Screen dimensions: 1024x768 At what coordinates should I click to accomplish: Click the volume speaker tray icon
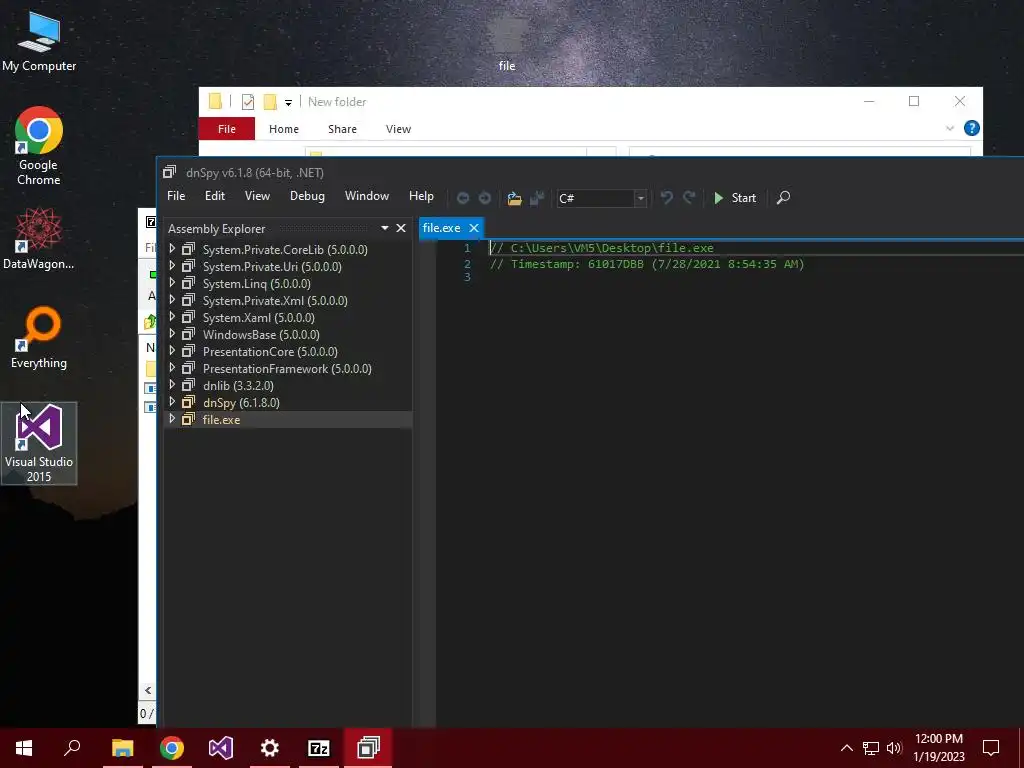[894, 748]
